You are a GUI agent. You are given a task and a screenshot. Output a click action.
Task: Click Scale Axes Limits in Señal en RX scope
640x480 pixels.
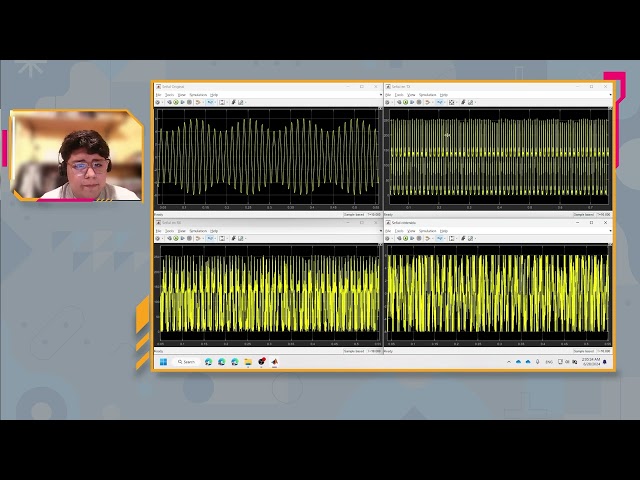click(222, 238)
